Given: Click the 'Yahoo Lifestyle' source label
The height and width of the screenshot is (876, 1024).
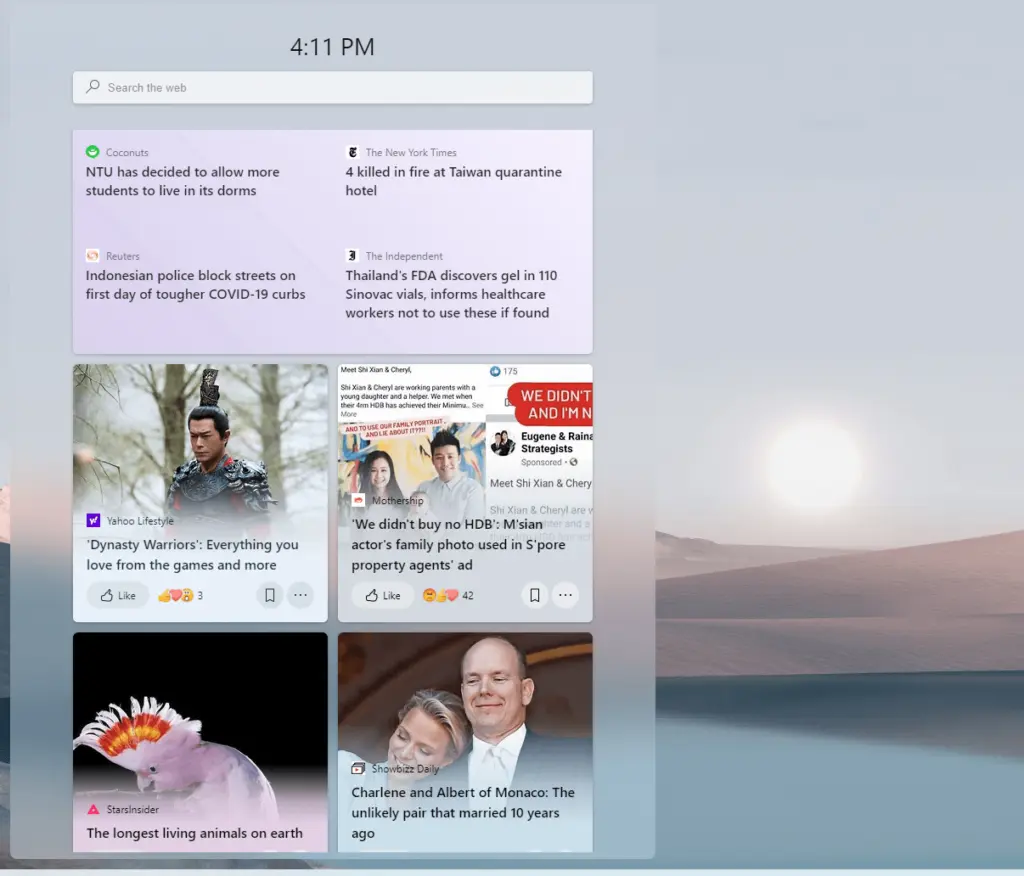Looking at the screenshot, I should click(x=140, y=521).
